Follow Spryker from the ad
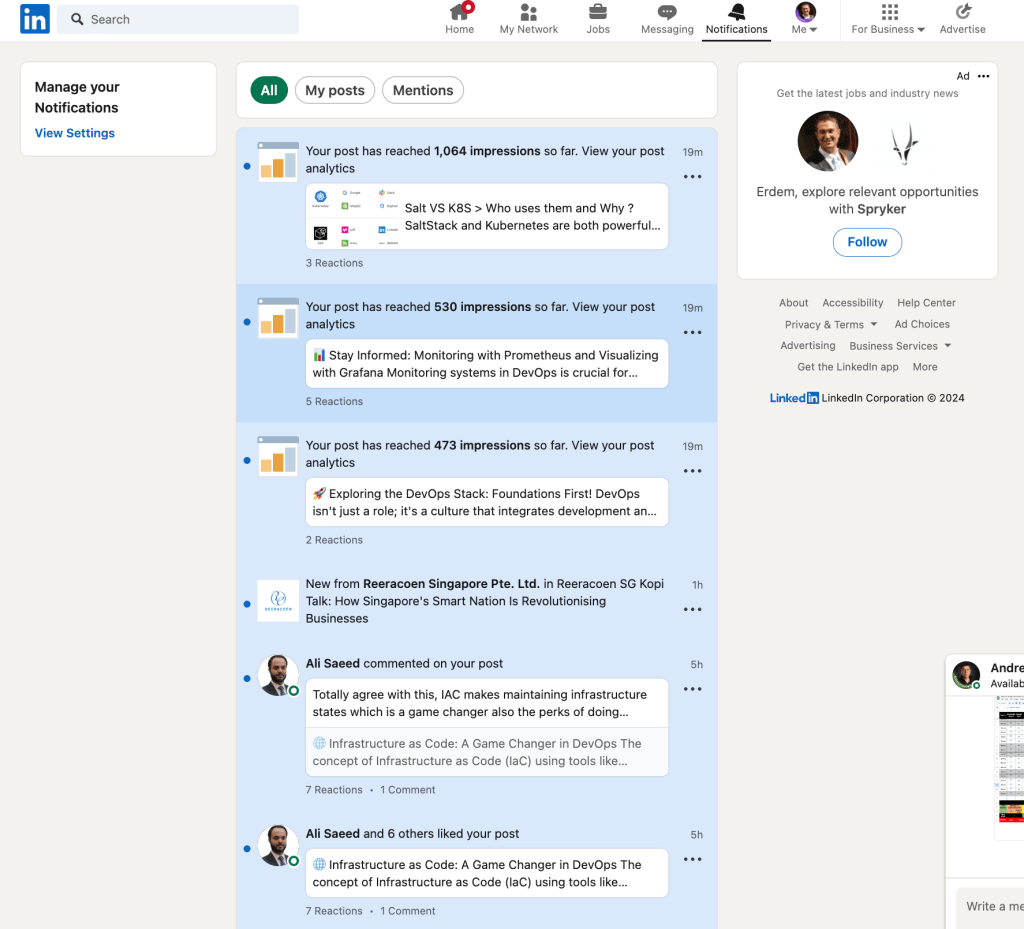The height and width of the screenshot is (929, 1024). 867,242
